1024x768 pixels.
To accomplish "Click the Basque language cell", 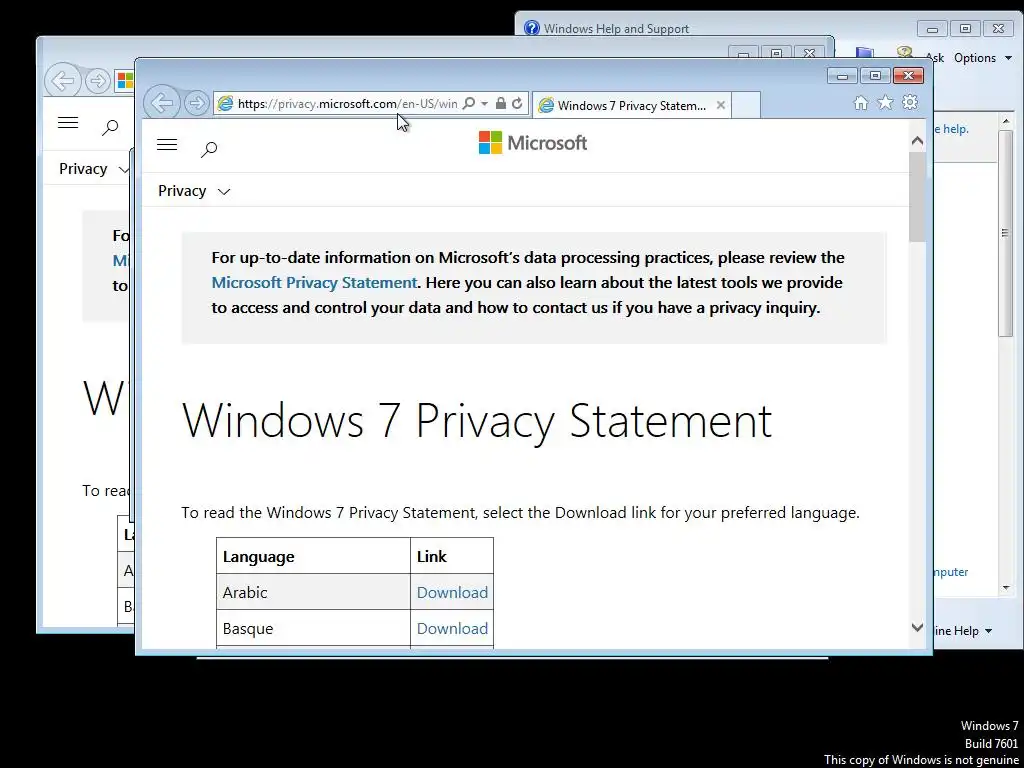I will click(x=313, y=628).
